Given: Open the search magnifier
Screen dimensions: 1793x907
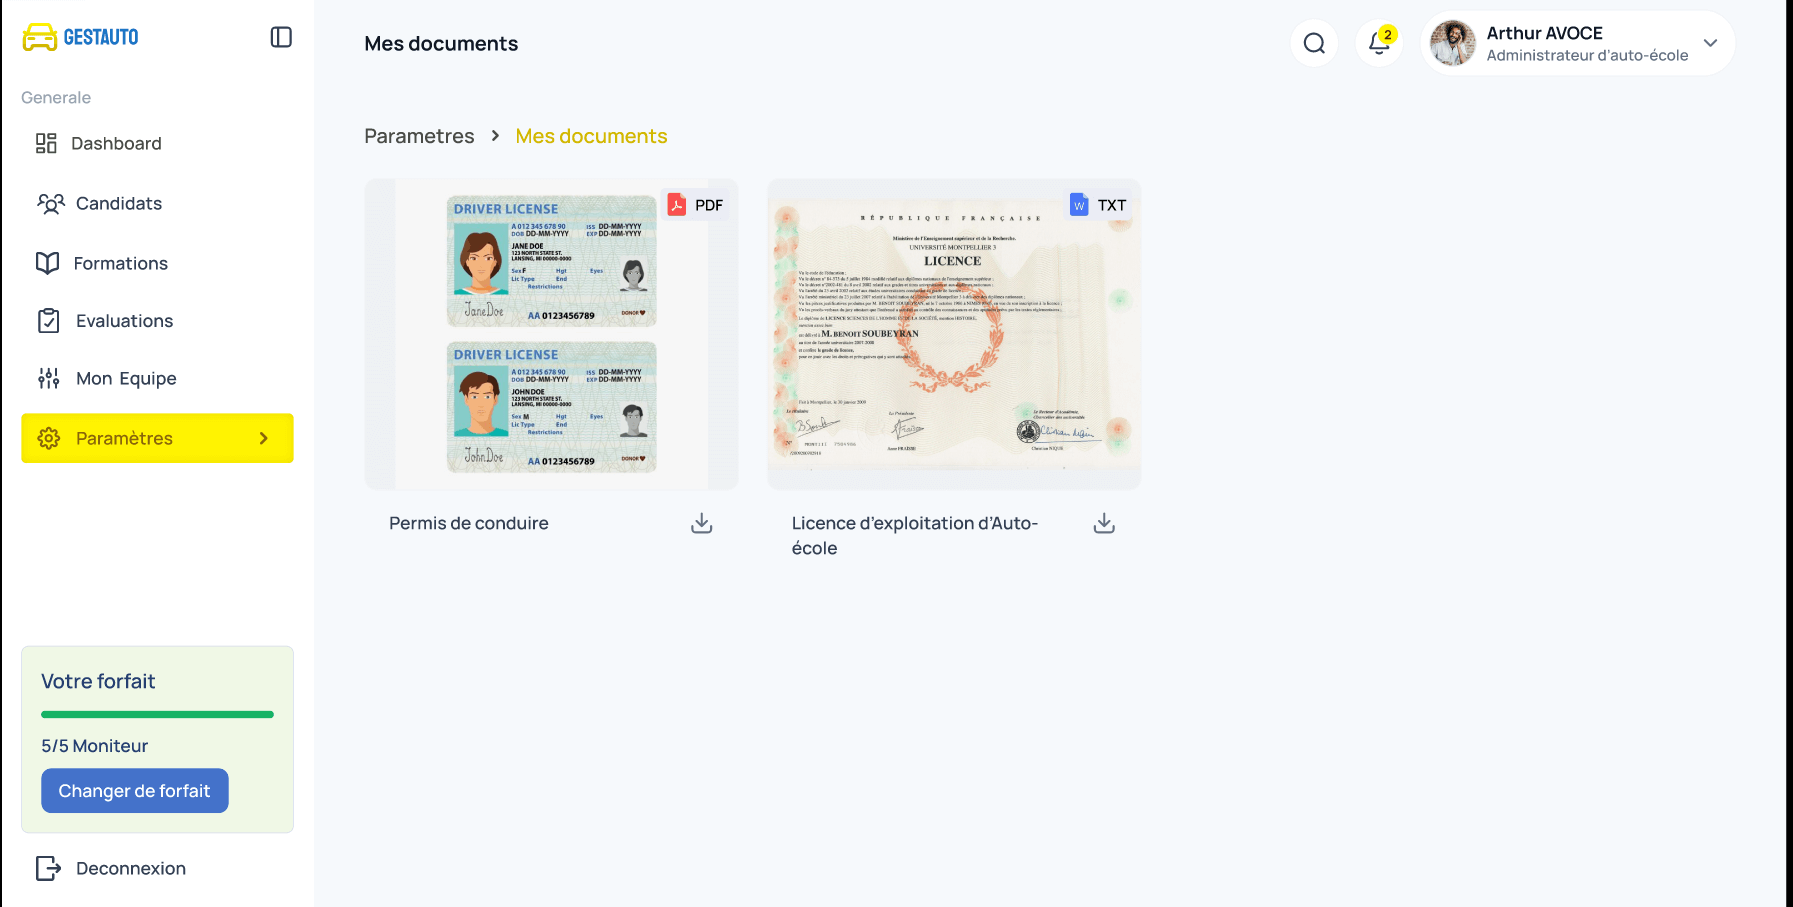Looking at the screenshot, I should (1314, 43).
